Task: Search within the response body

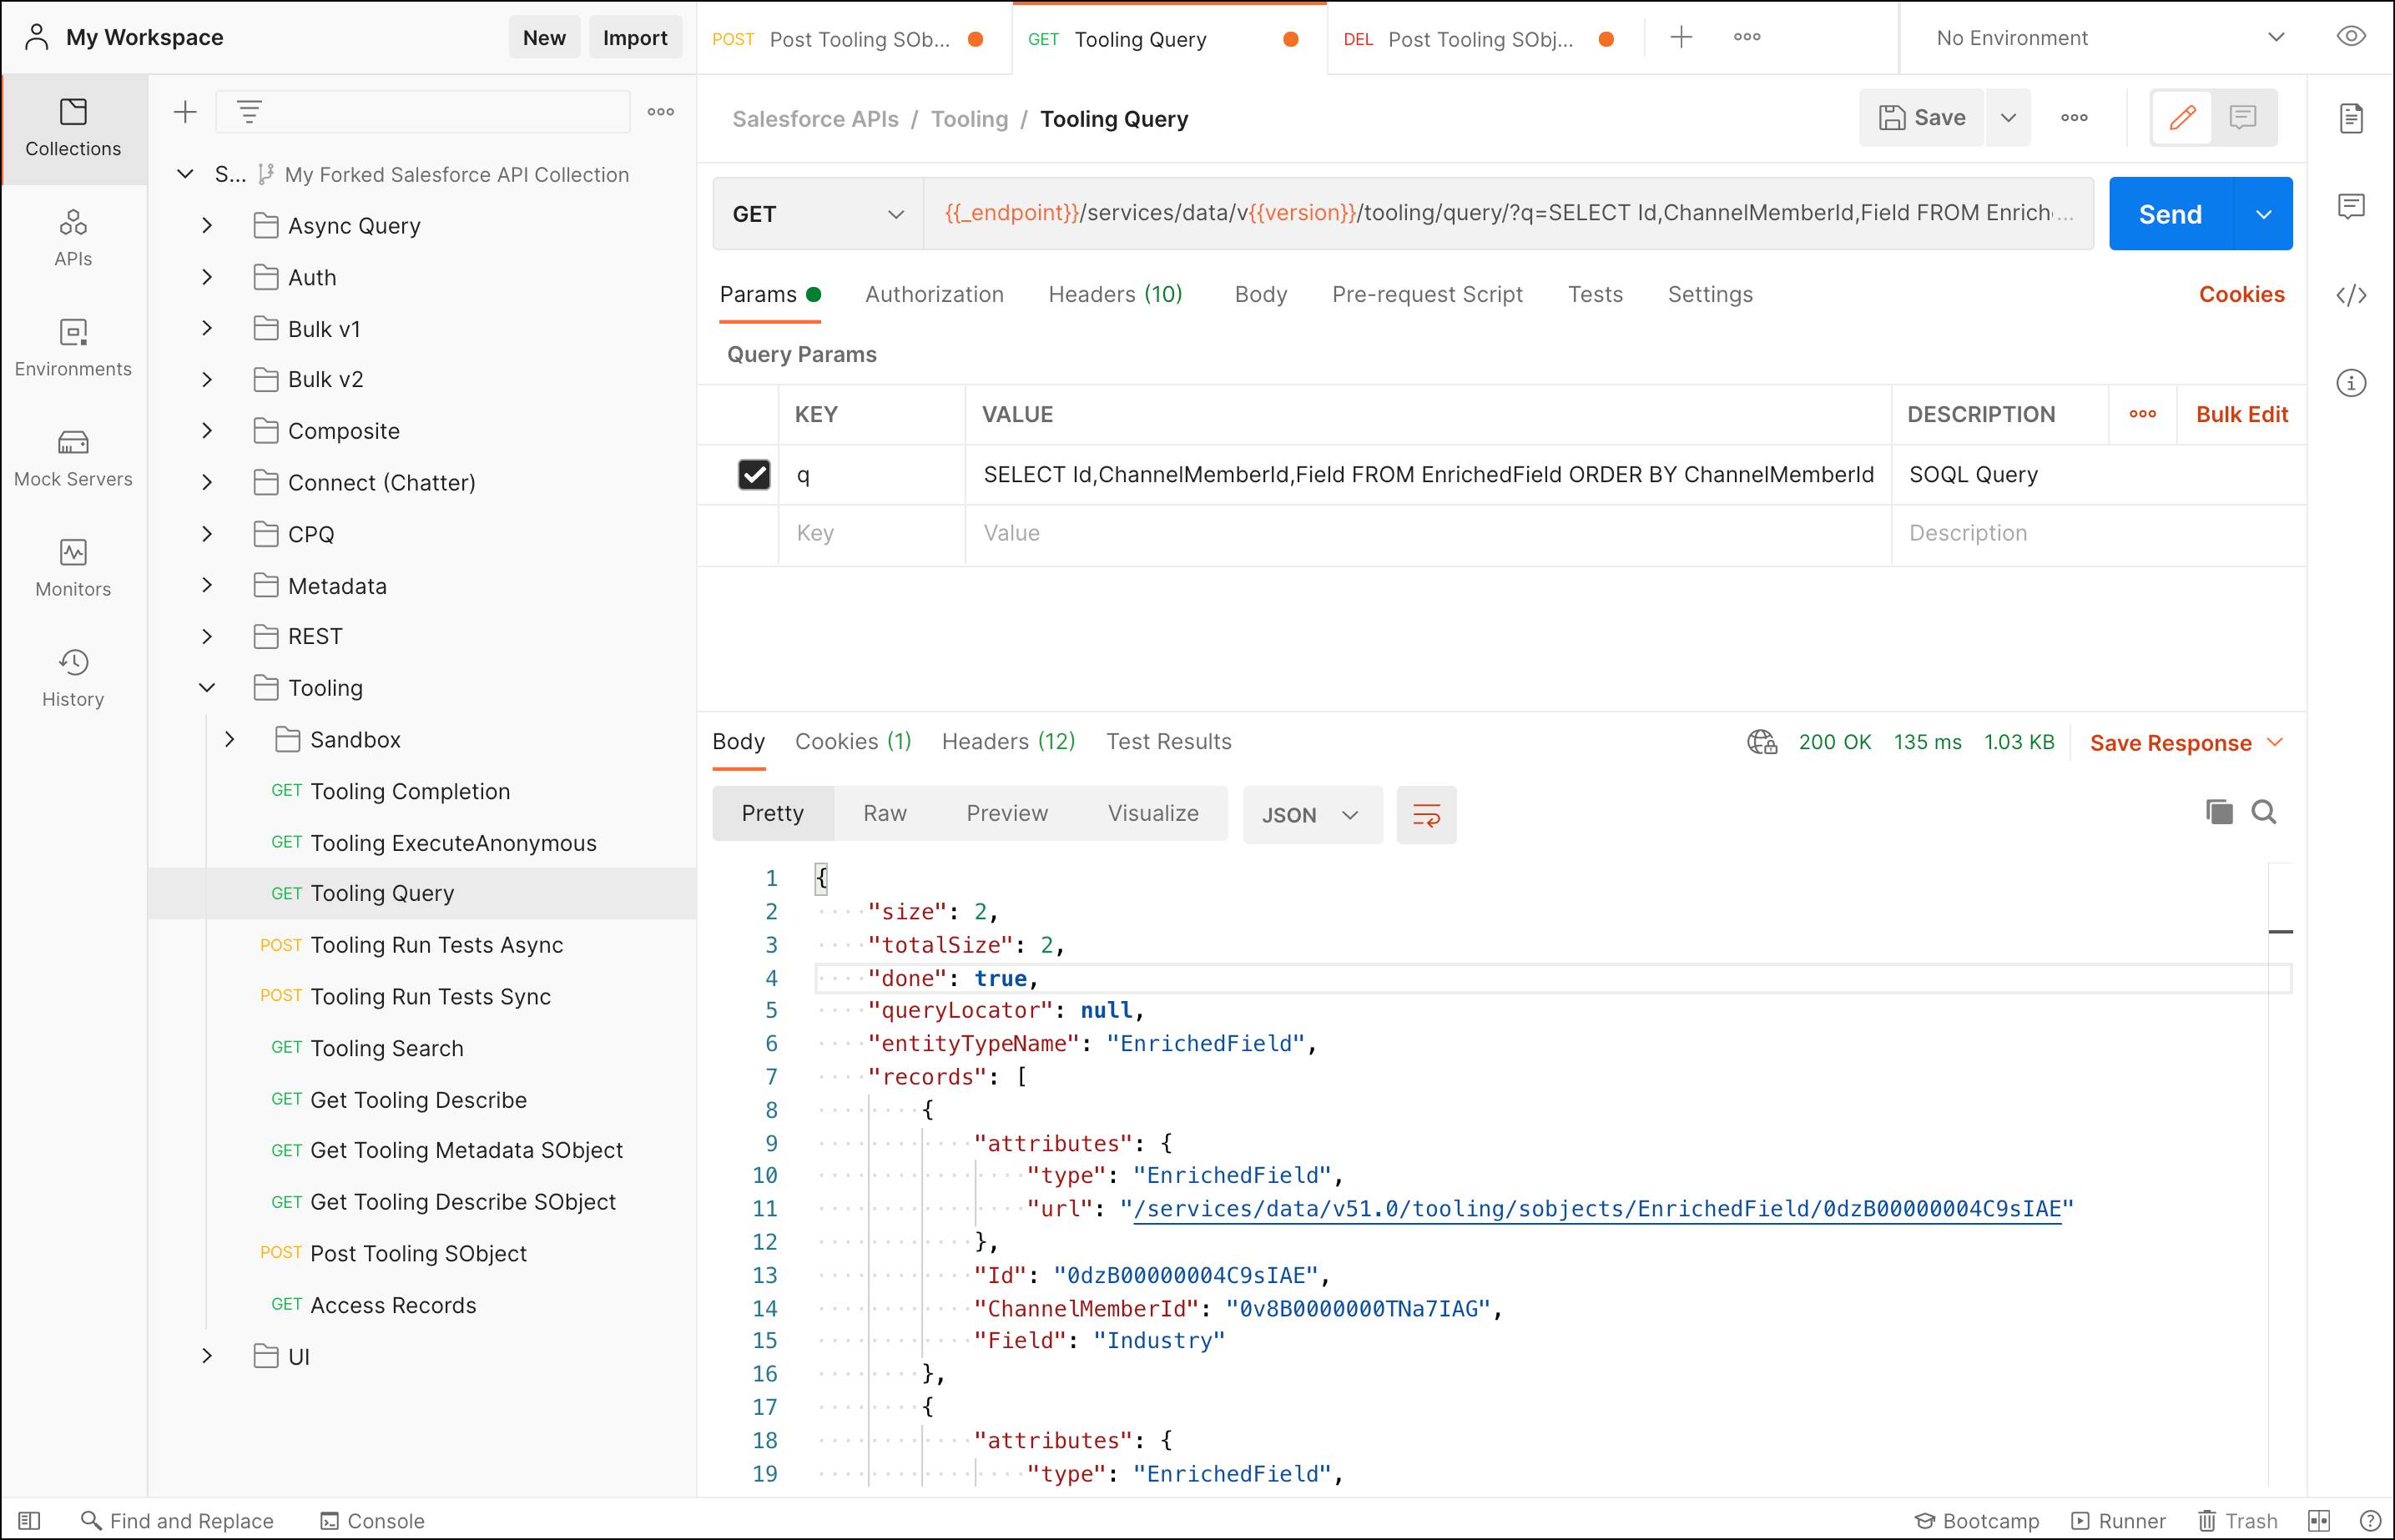Action: tap(2264, 812)
